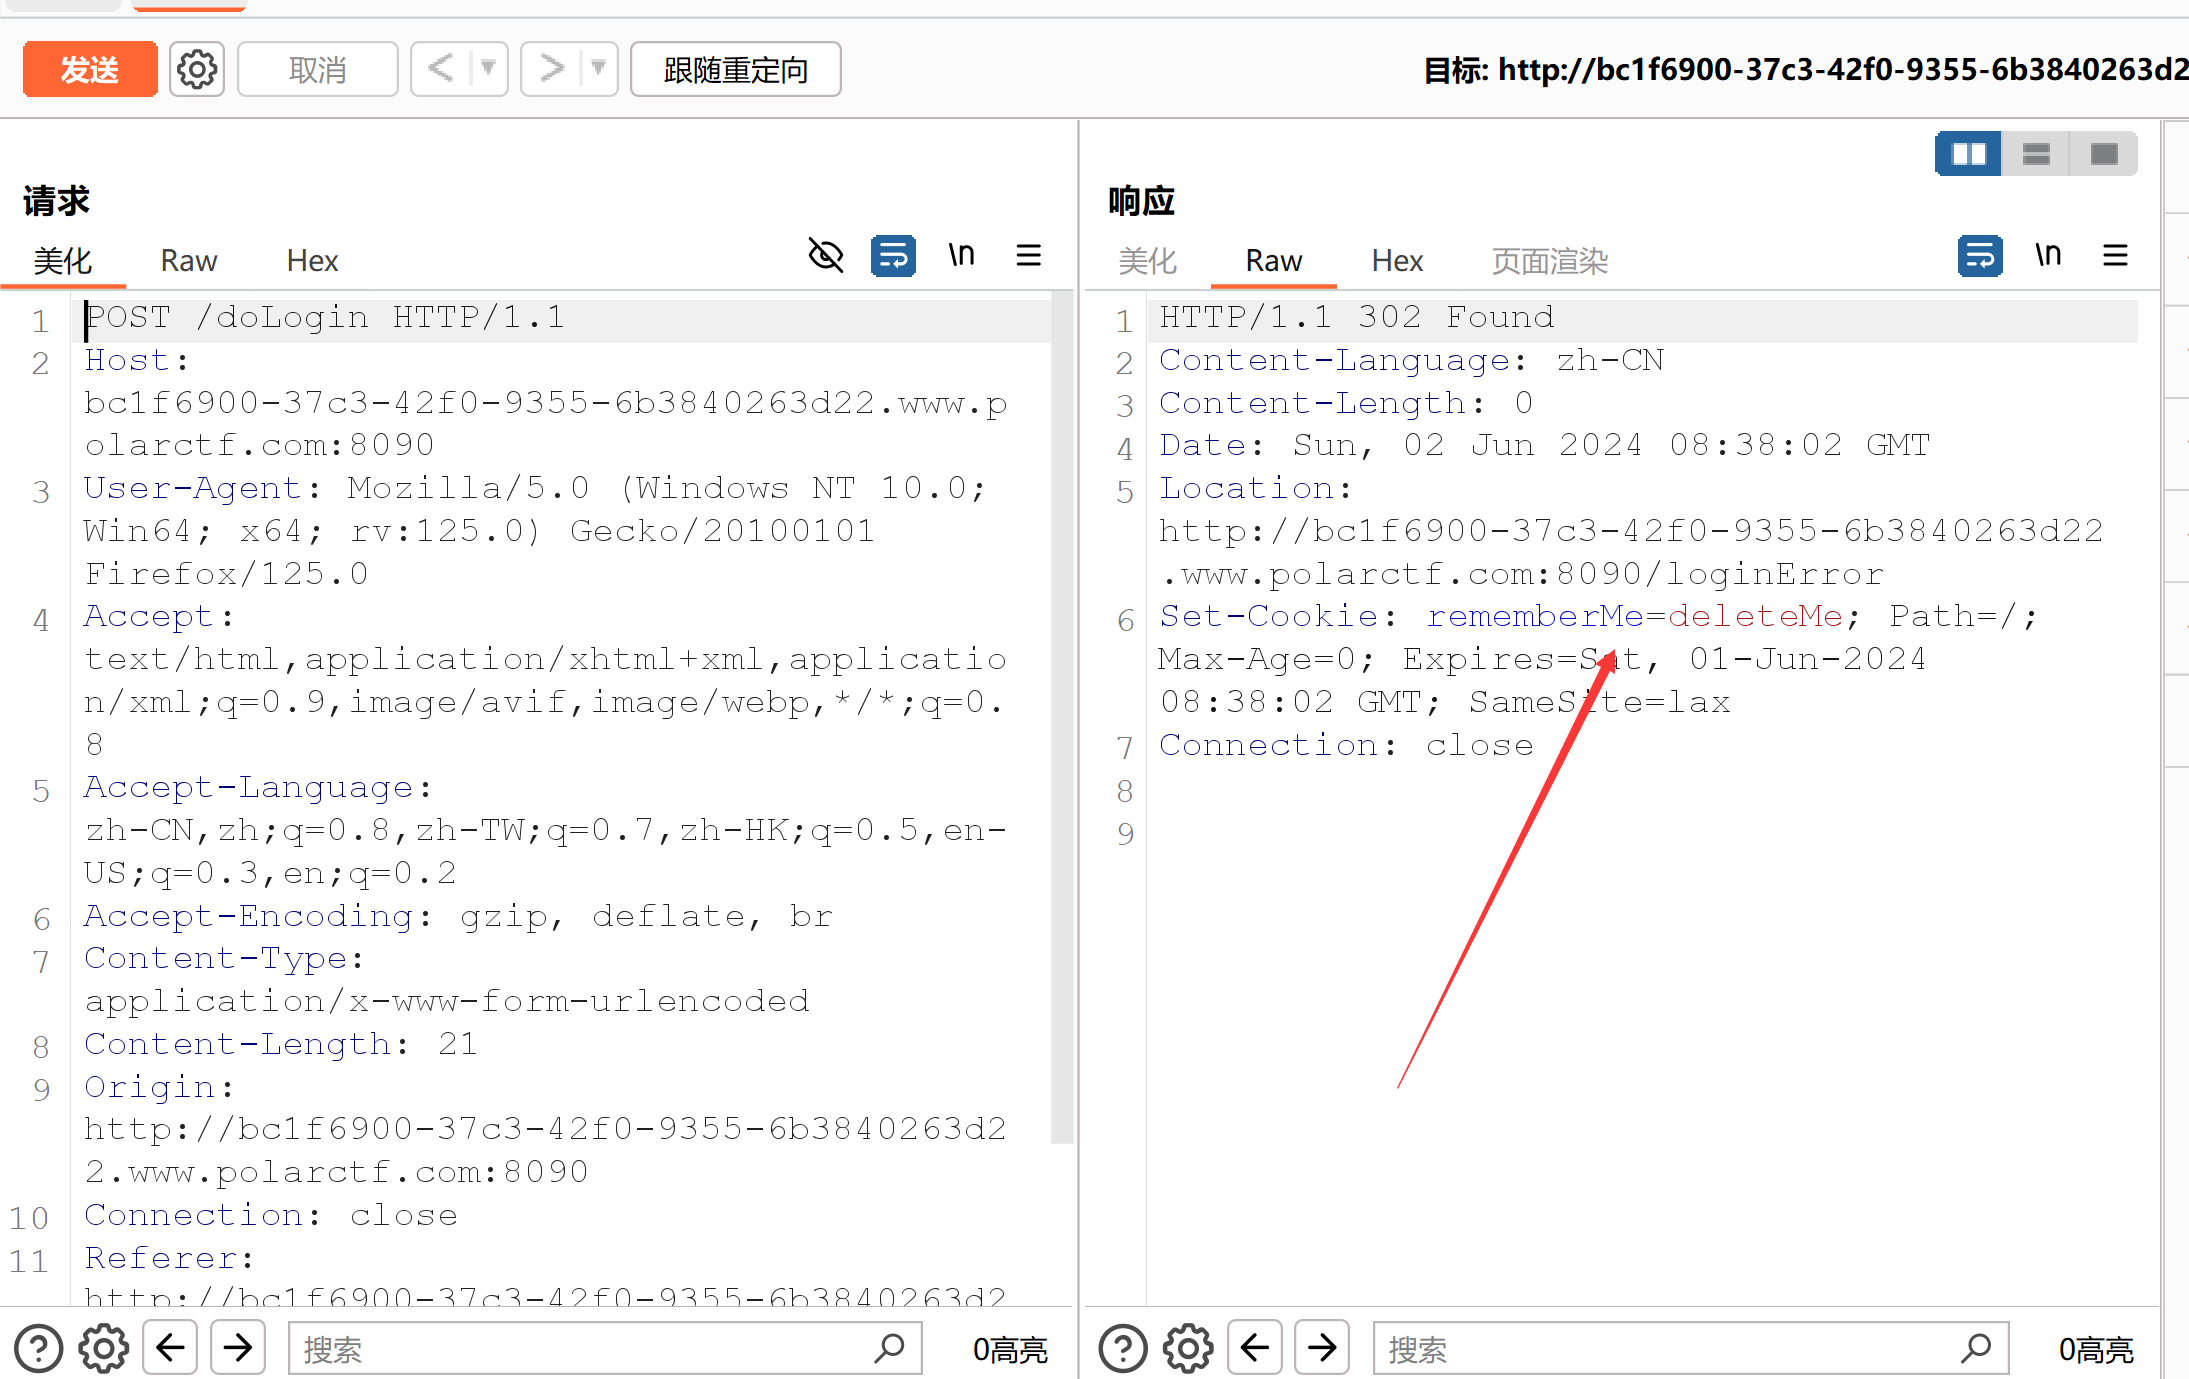Select side-by-side layout icon
This screenshot has height=1379, width=2189.
1969,154
